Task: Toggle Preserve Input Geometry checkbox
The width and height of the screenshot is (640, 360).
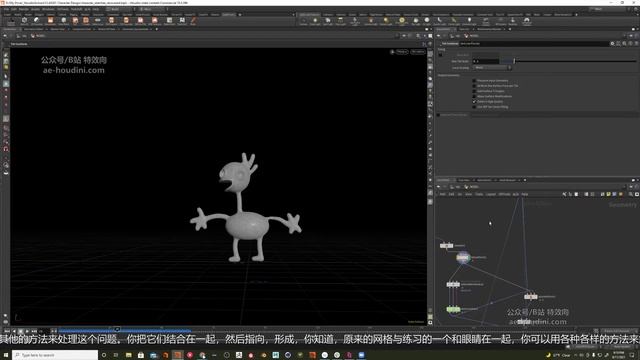Action: point(474,80)
